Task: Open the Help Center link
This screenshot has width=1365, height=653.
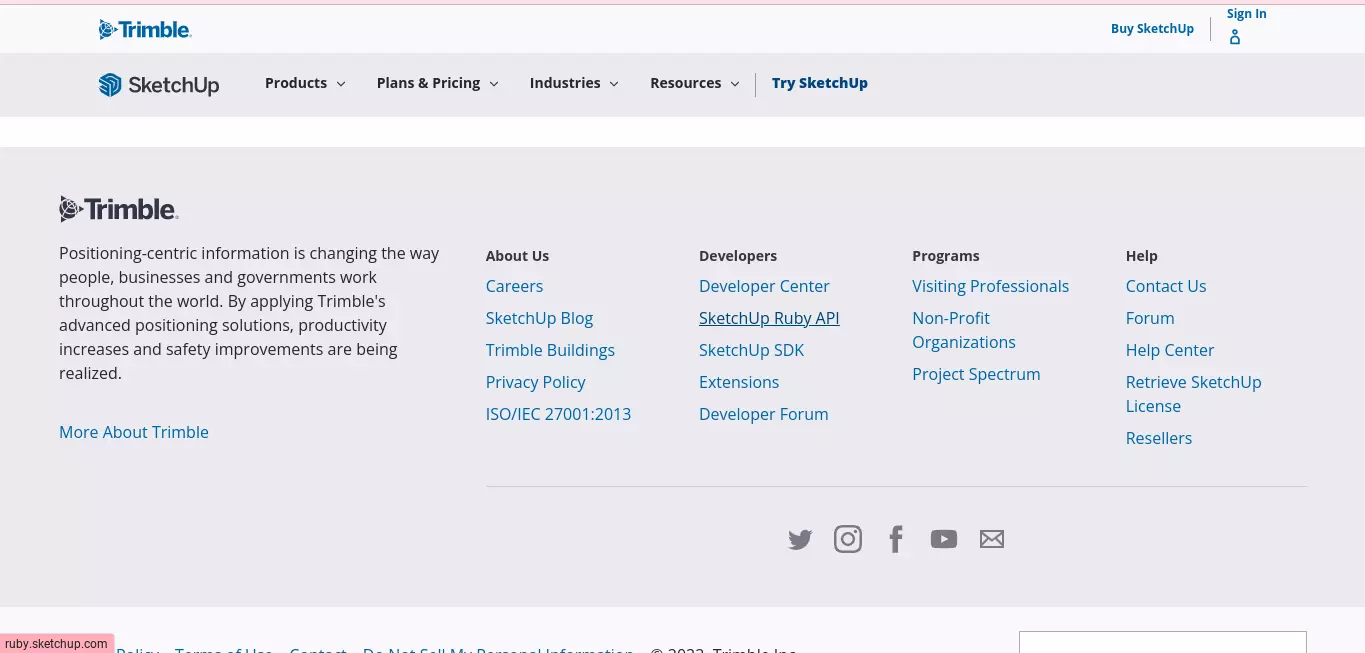Action: (x=1170, y=350)
